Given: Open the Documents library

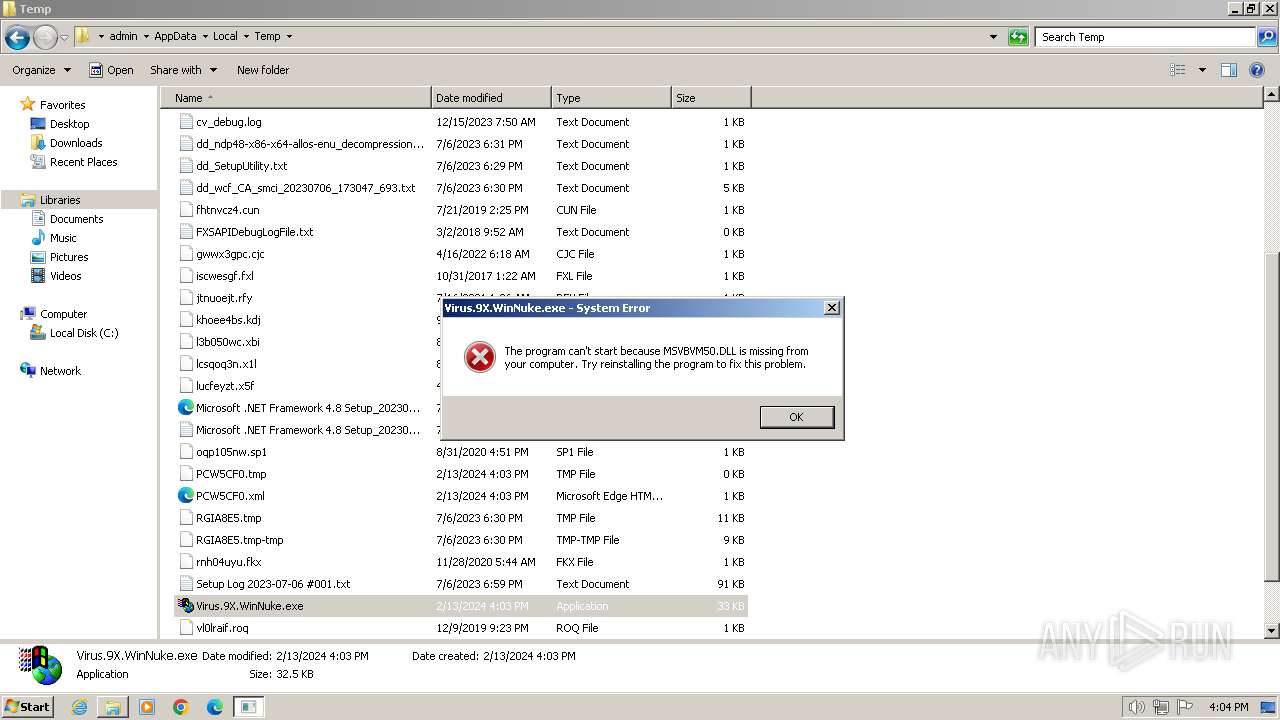Looking at the screenshot, I should [x=67, y=219].
